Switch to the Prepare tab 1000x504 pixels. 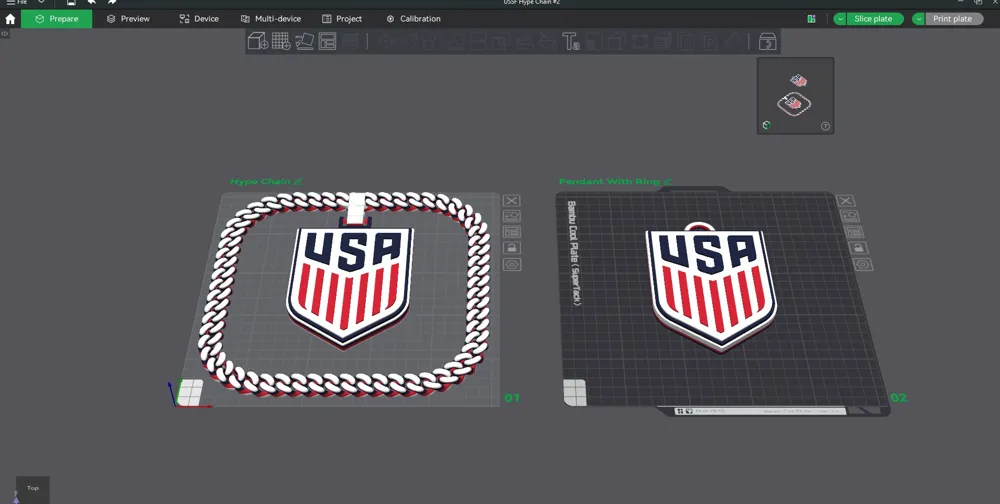click(57, 19)
